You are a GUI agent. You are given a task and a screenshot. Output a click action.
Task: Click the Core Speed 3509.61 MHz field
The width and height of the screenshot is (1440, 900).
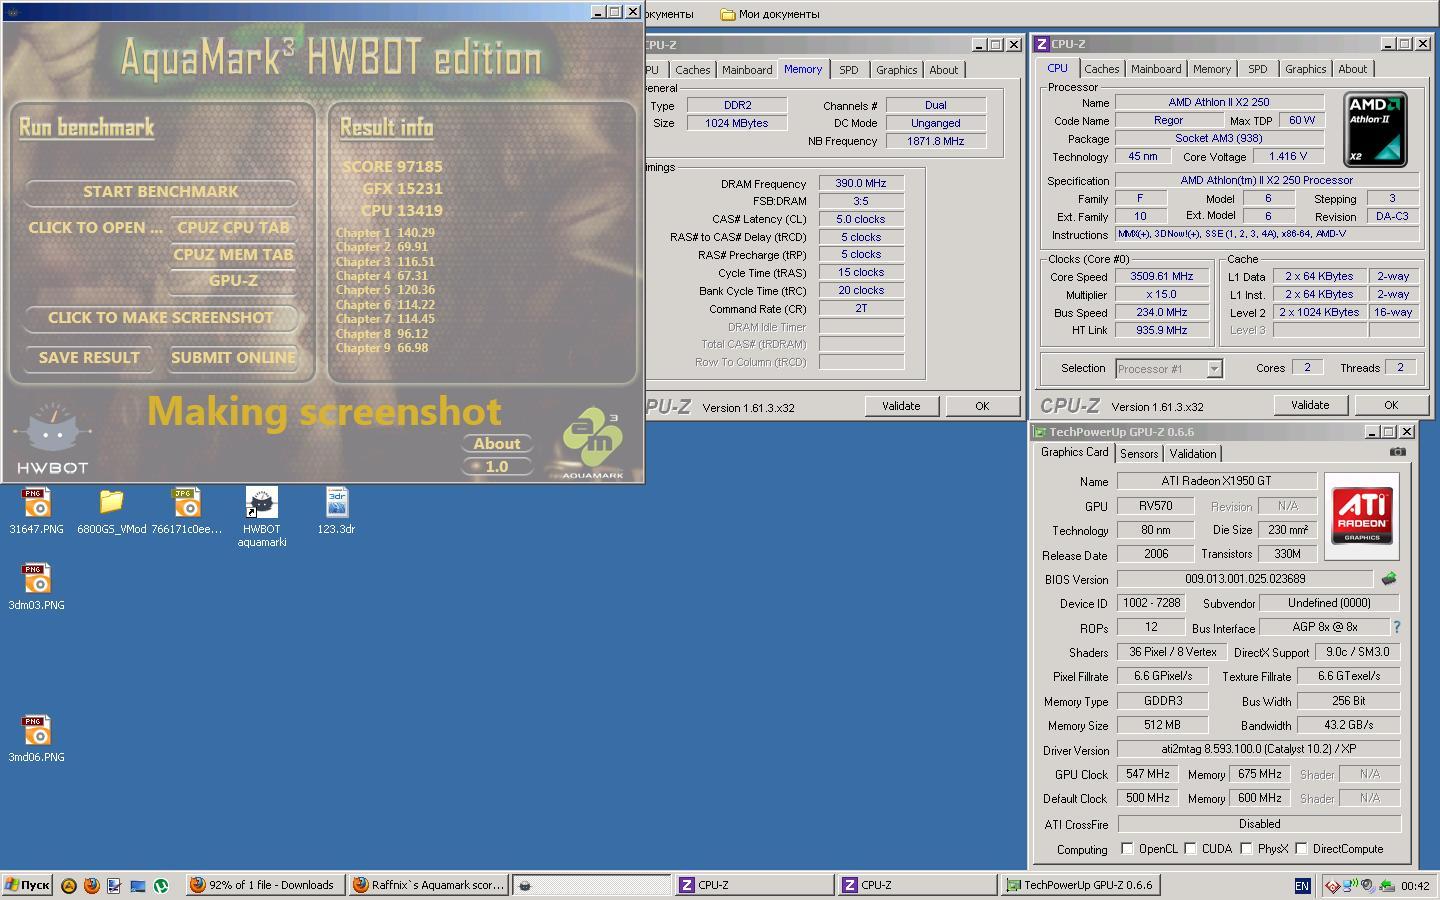(1162, 276)
